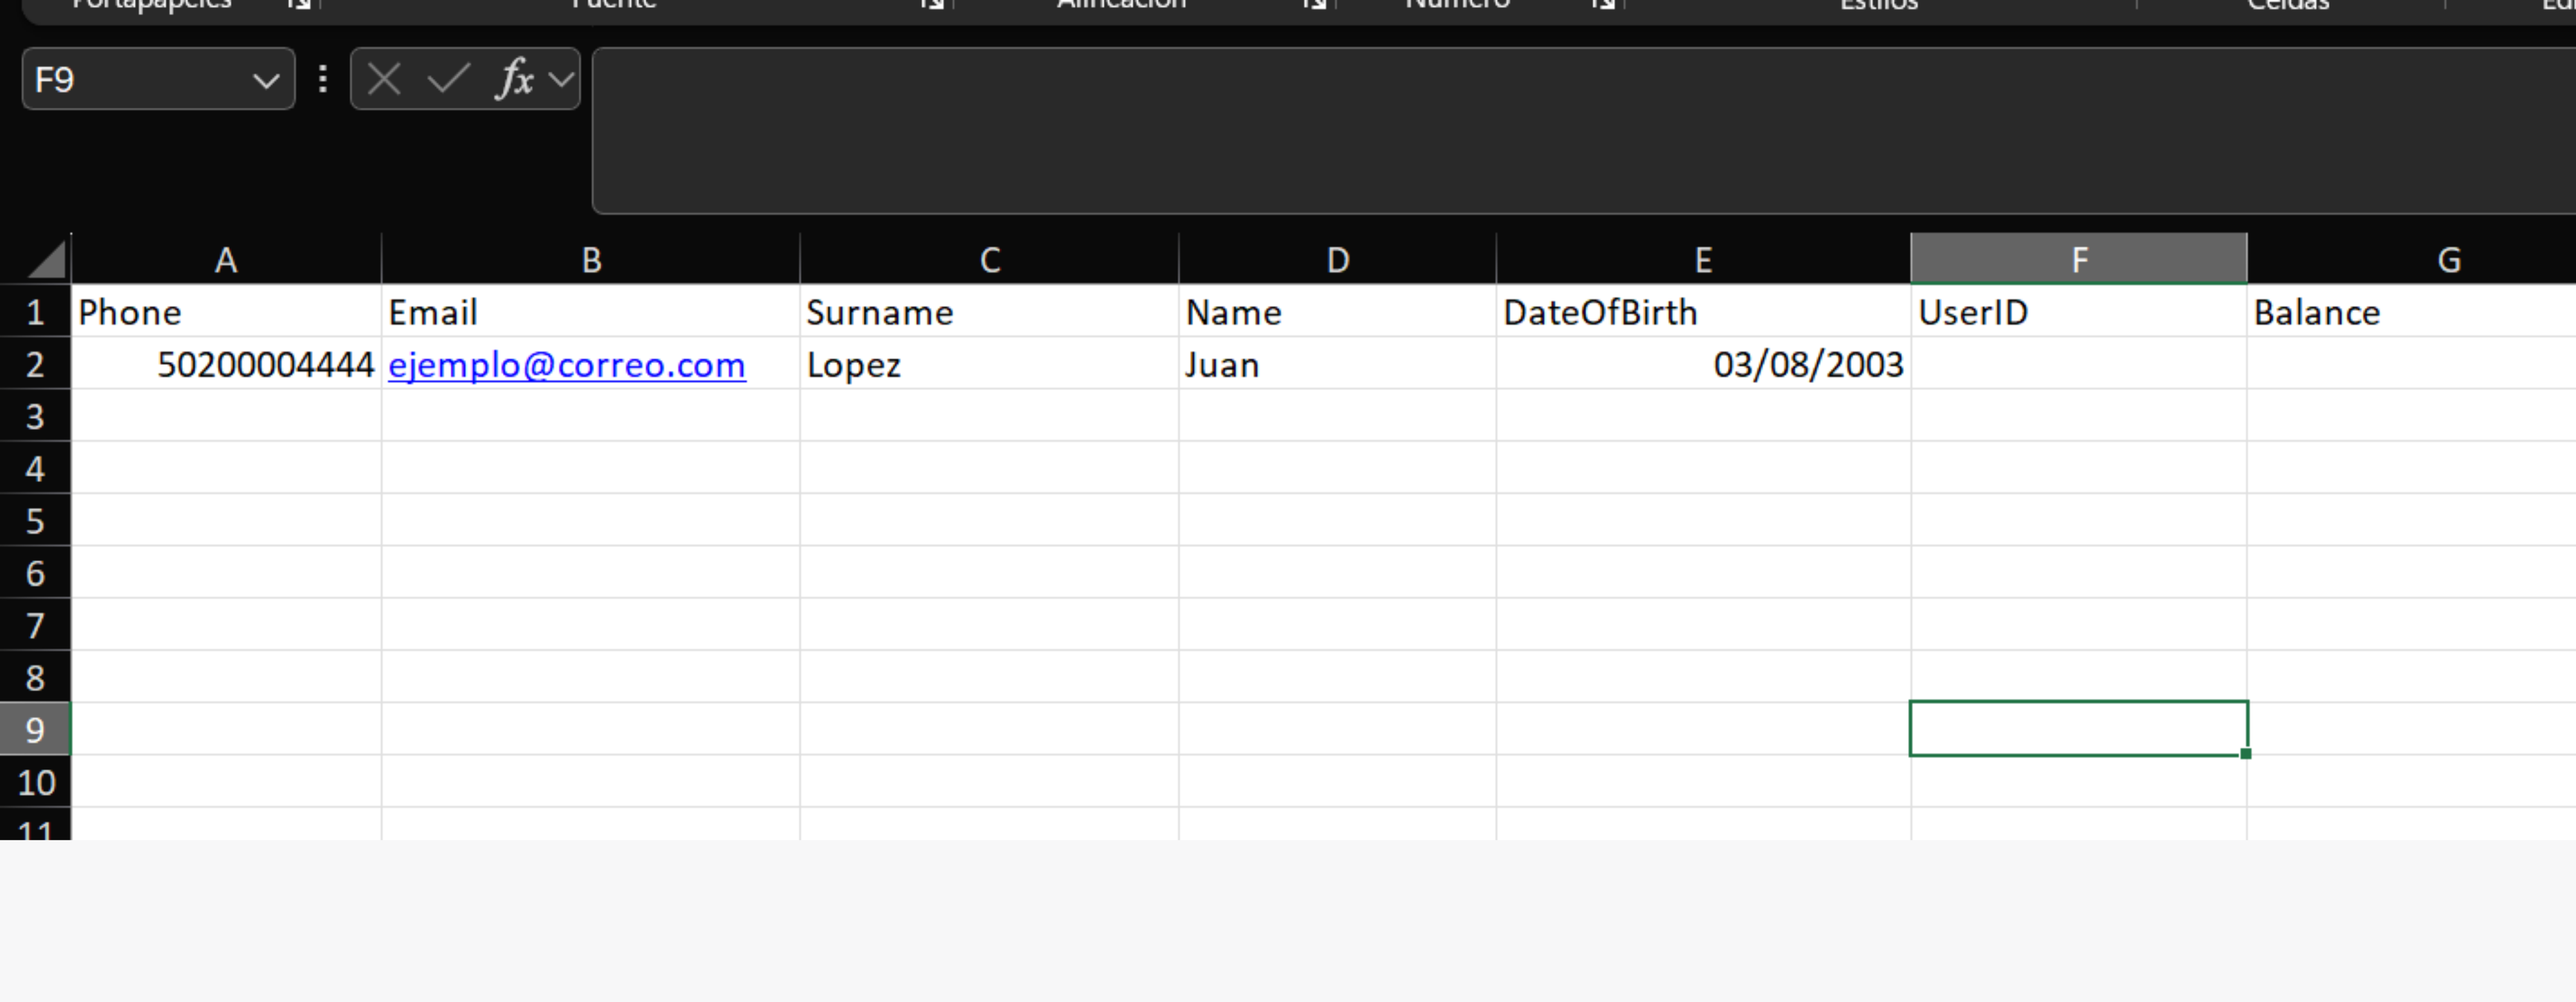This screenshot has width=2576, height=1002.
Task: Select column B header
Action: 590,259
